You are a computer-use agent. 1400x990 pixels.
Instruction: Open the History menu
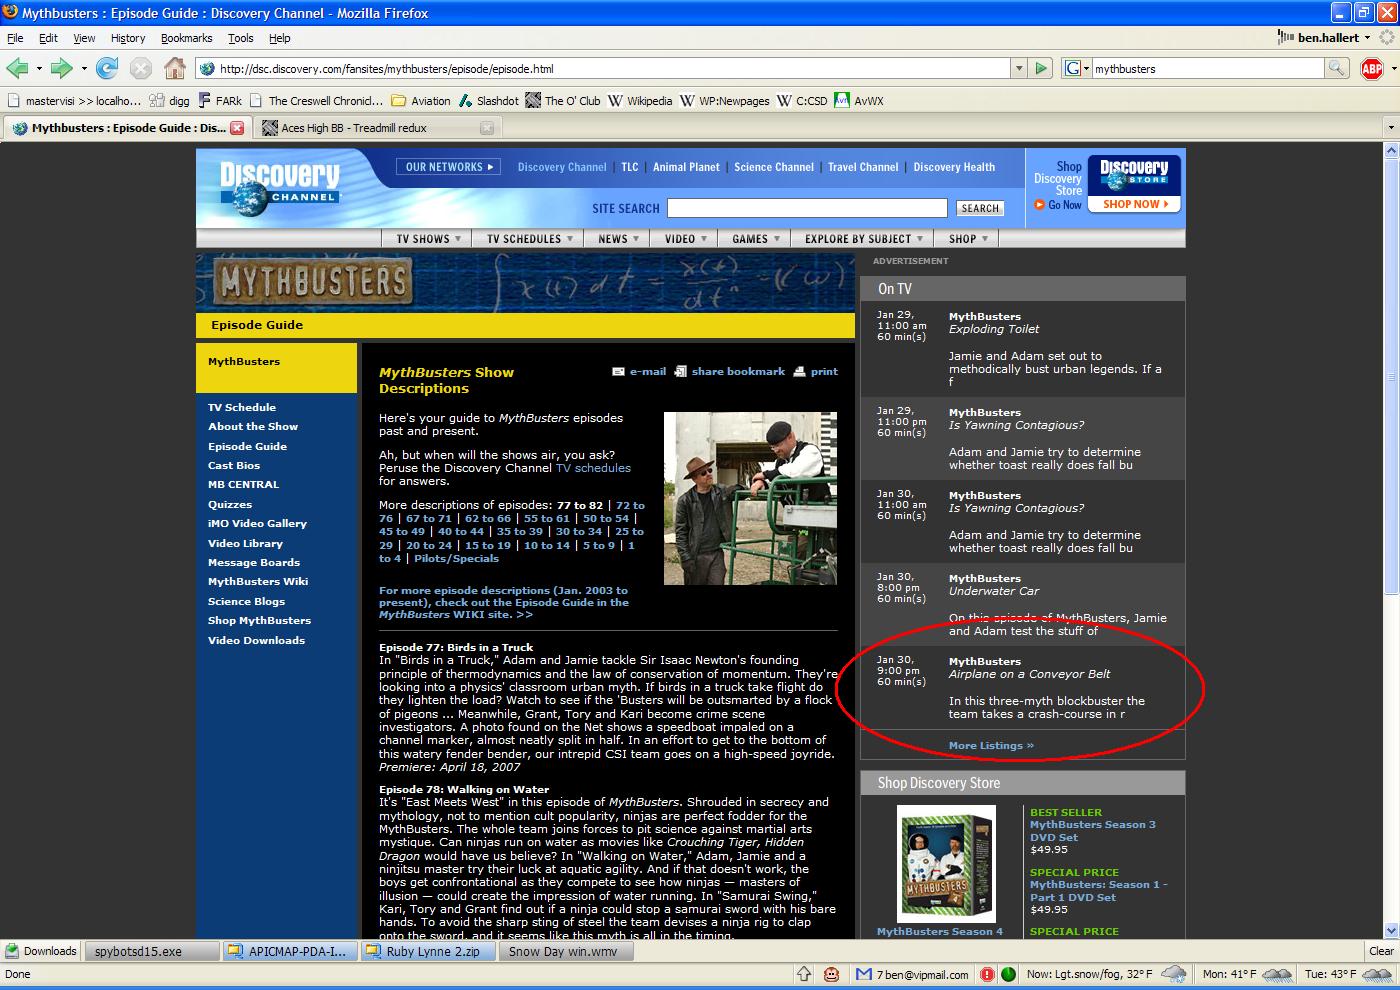tap(128, 38)
